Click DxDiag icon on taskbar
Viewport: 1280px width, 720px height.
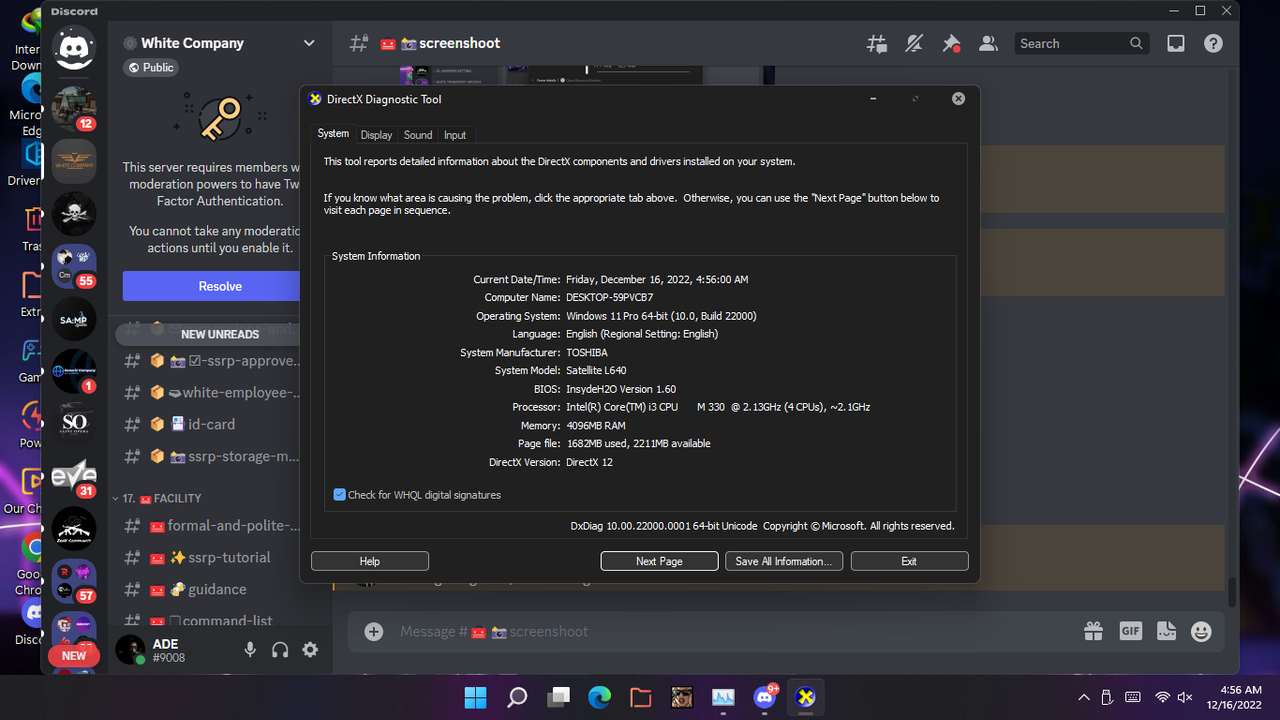(x=806, y=697)
